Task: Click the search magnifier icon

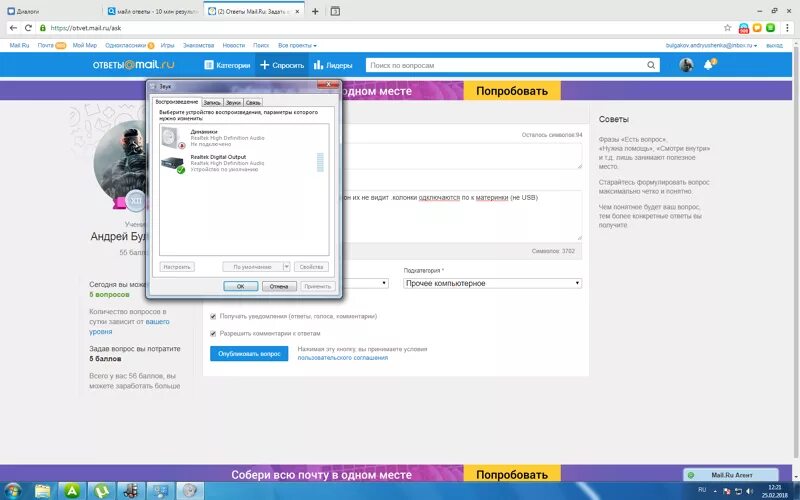Action: 651,65
